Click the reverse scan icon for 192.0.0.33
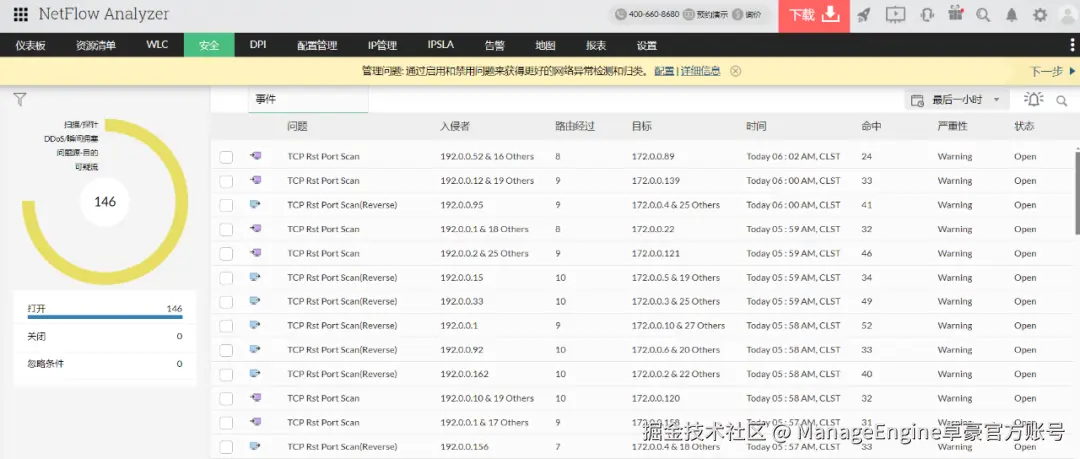1080x459 pixels. pos(256,301)
